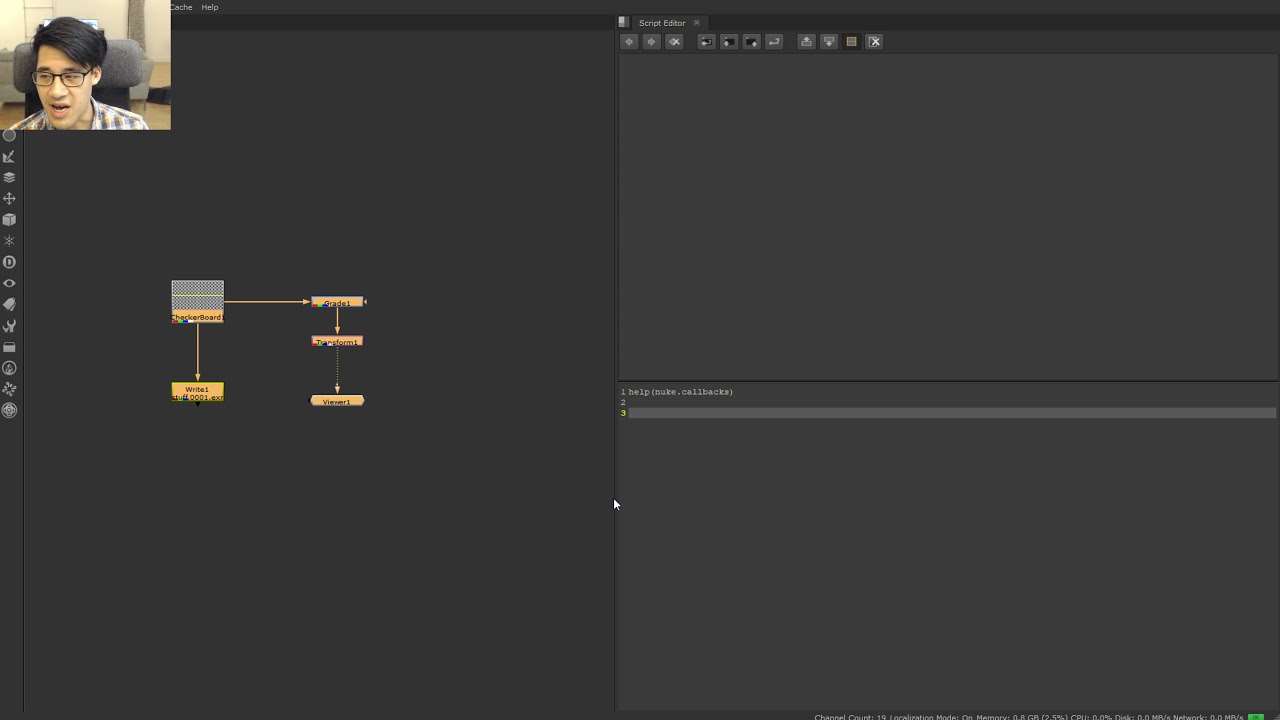This screenshot has width=1280, height=720.
Task: Click Load a Script icon
Action: click(x=729, y=42)
